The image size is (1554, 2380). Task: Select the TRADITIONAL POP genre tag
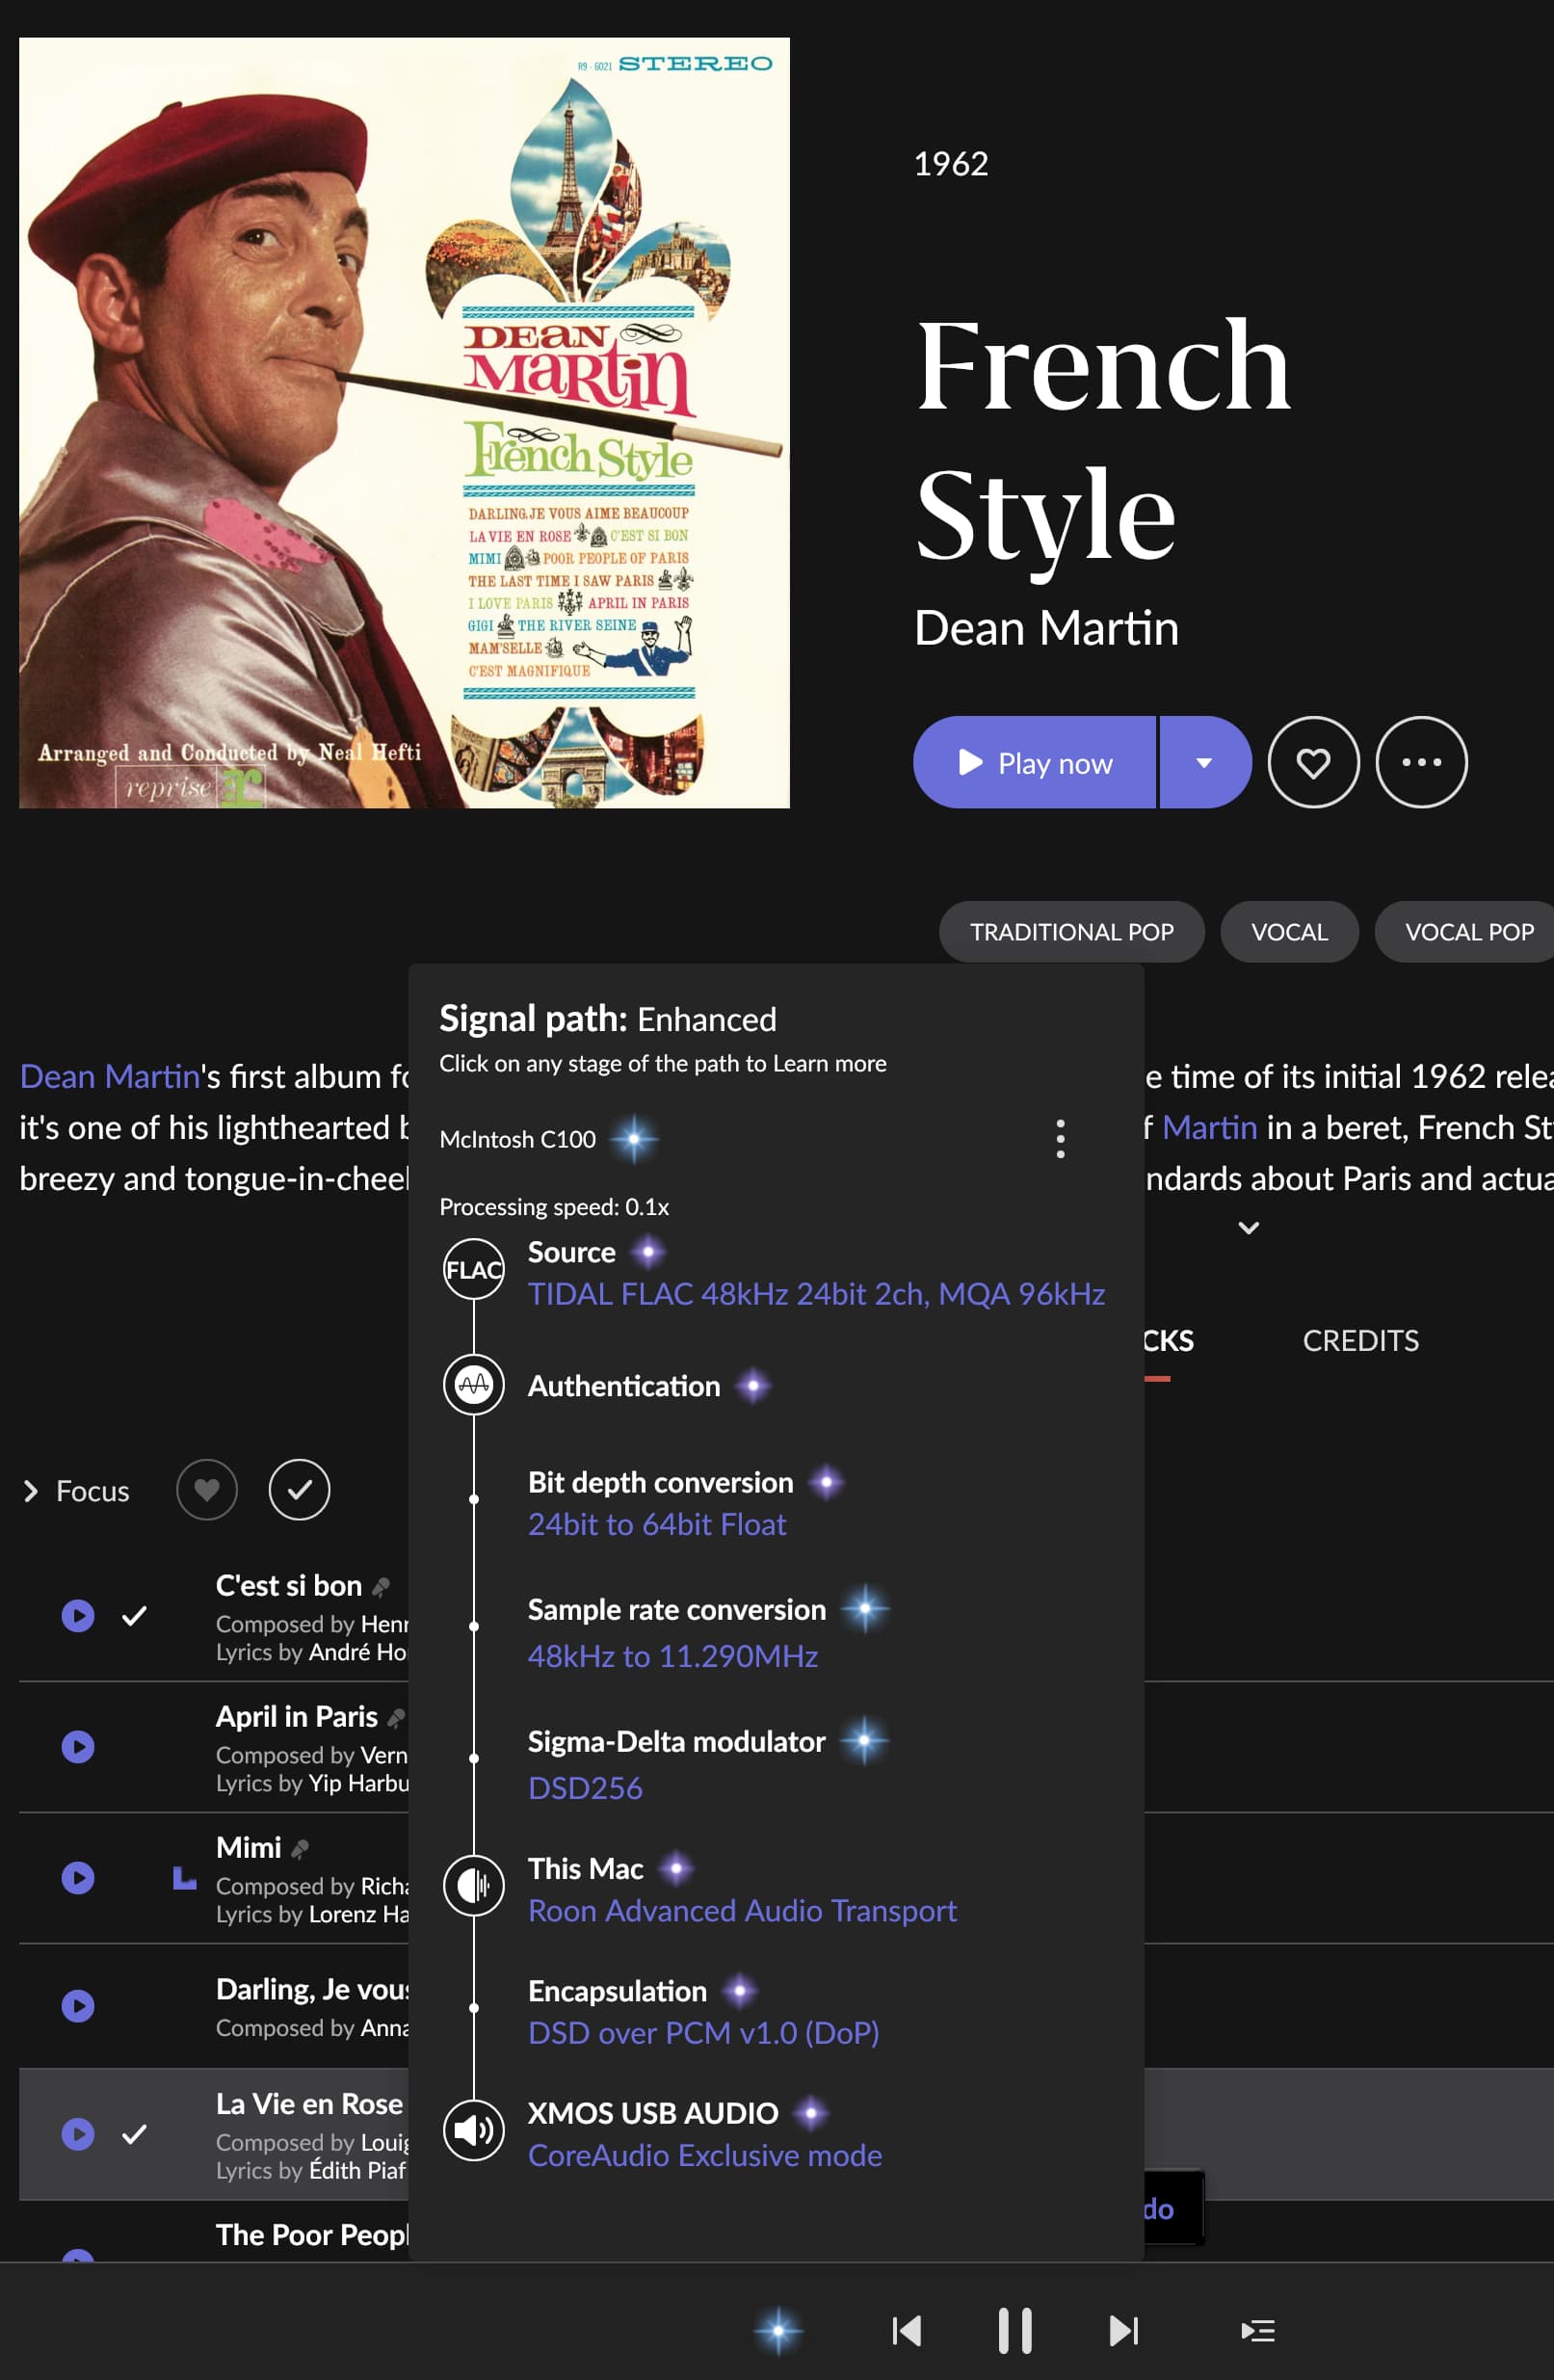pos(1071,932)
